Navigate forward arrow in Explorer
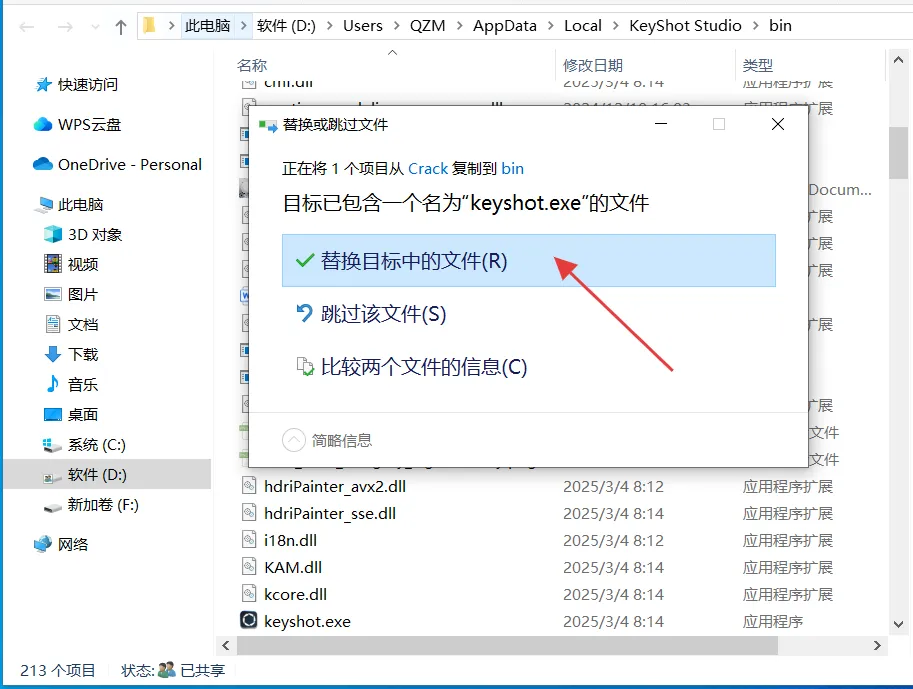This screenshot has width=913, height=689. coord(65,27)
